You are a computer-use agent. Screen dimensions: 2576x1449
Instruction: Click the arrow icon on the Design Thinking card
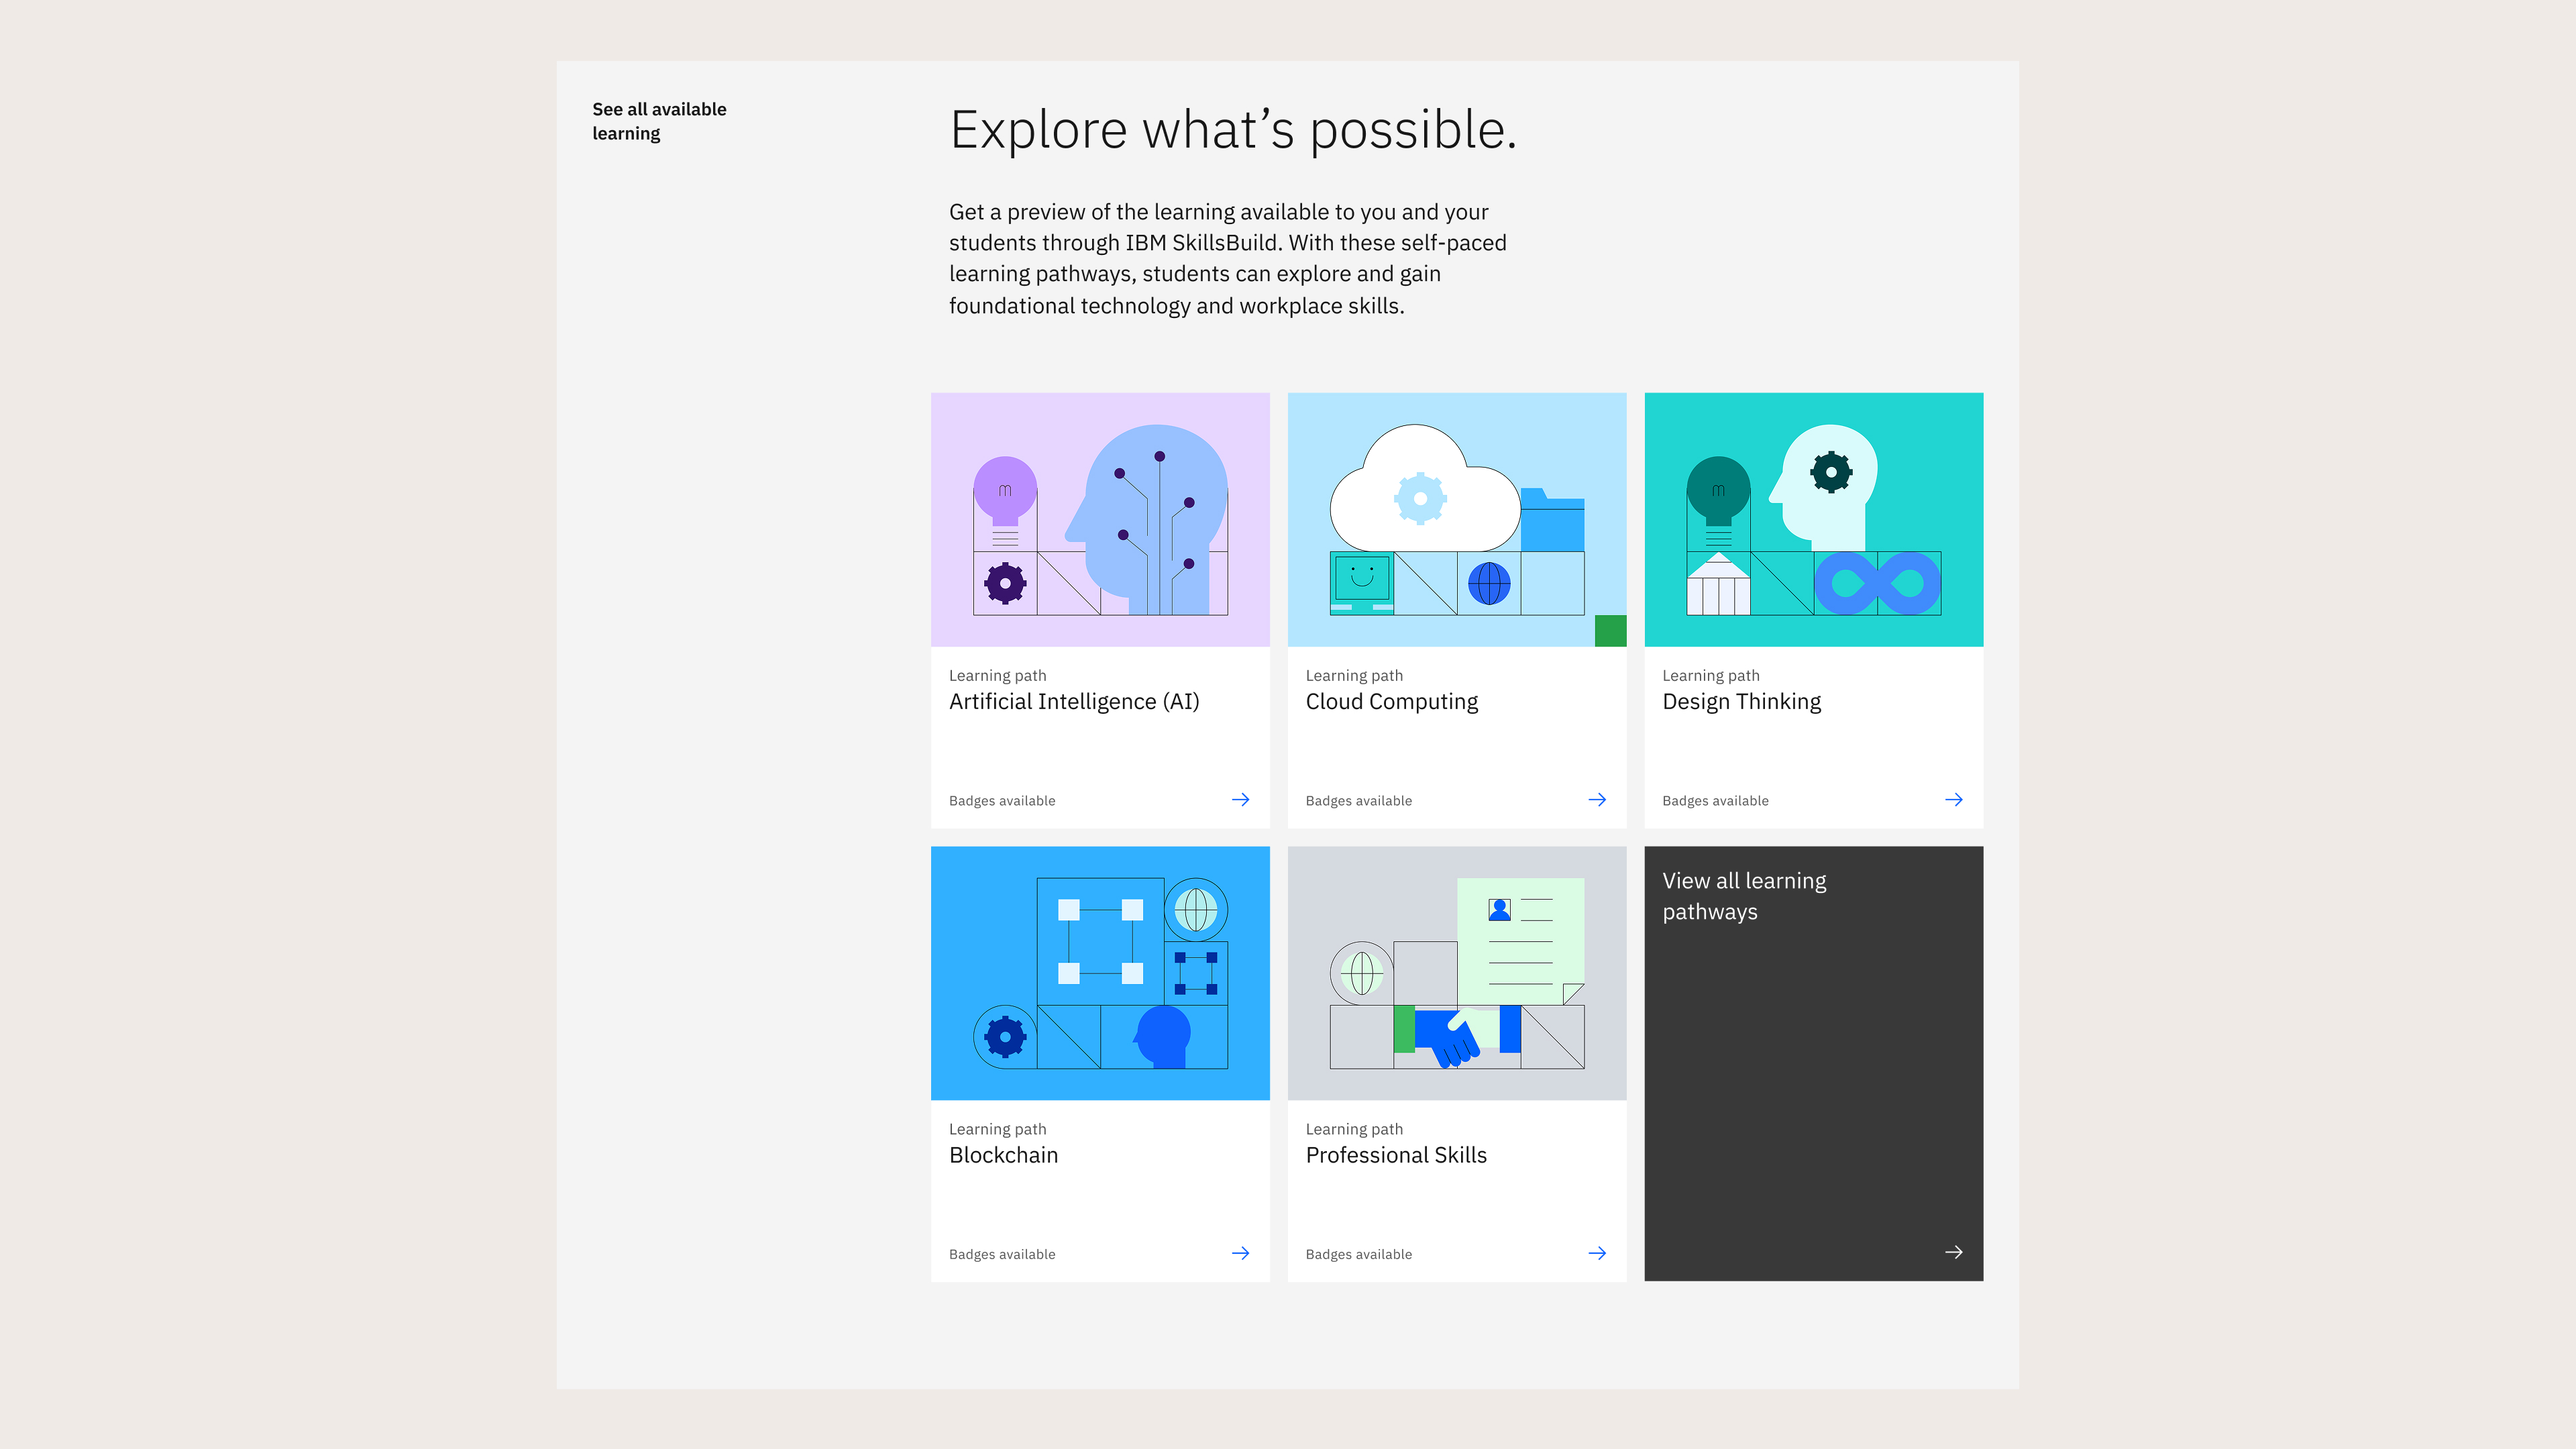click(x=1954, y=799)
